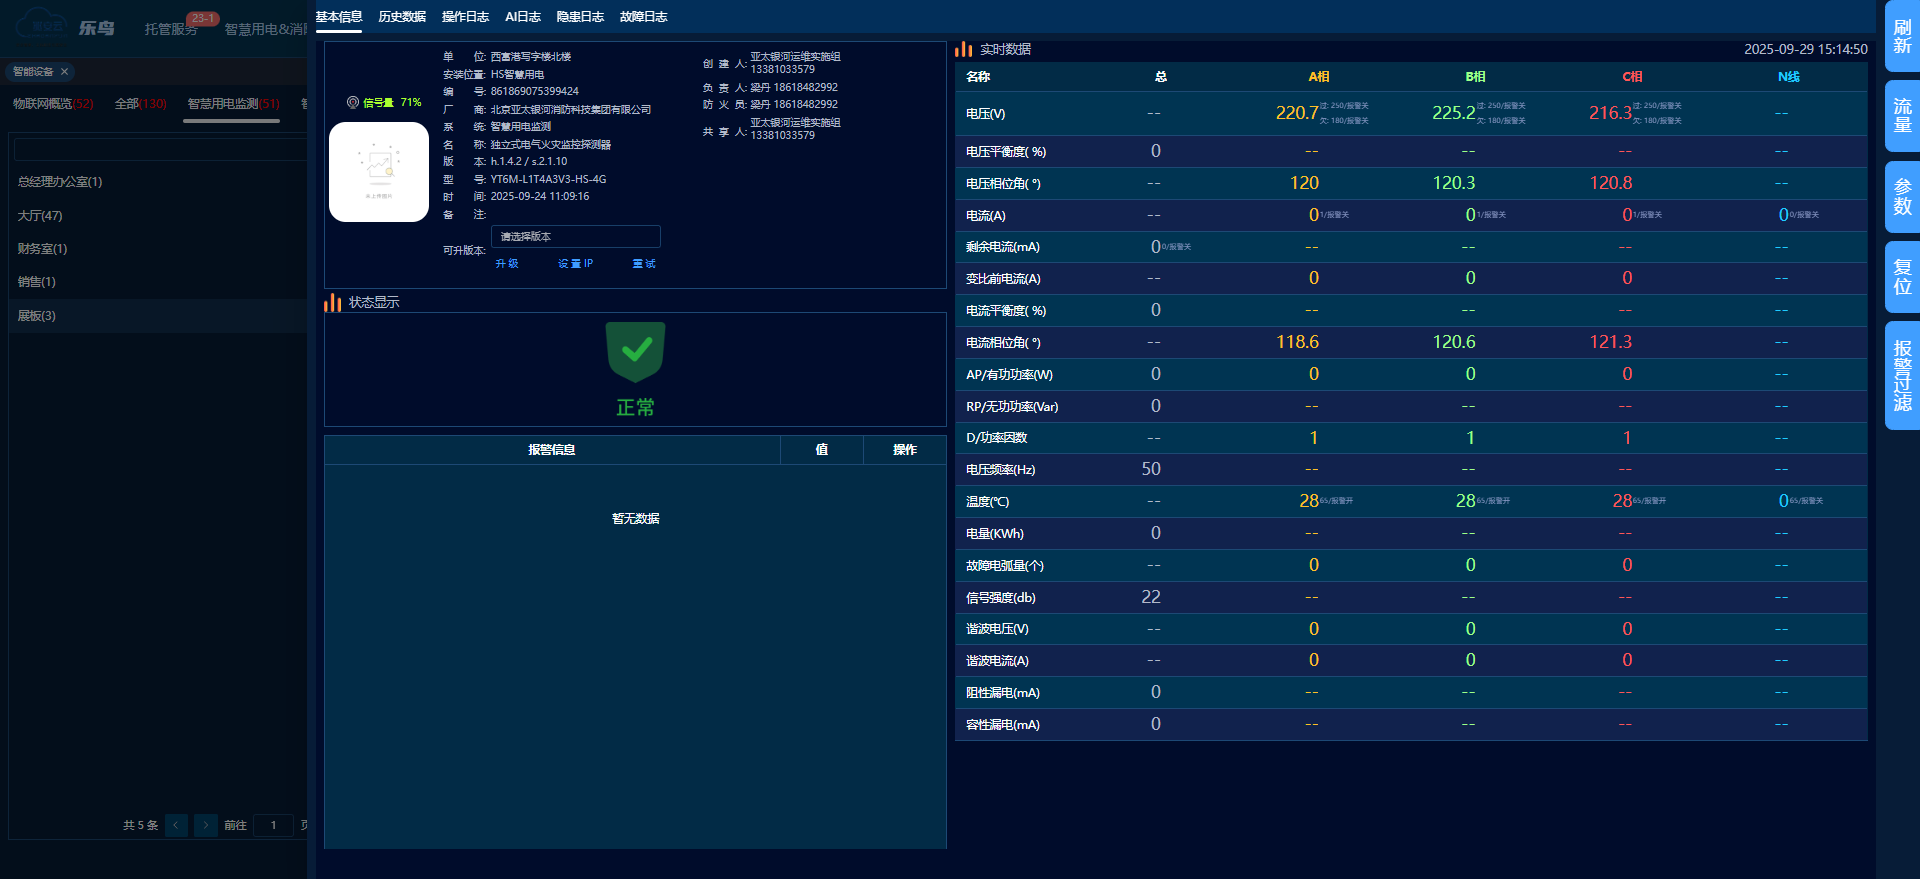1920x879 pixels.
Task: Open the 请选择版本 version dropdown
Action: 575,237
